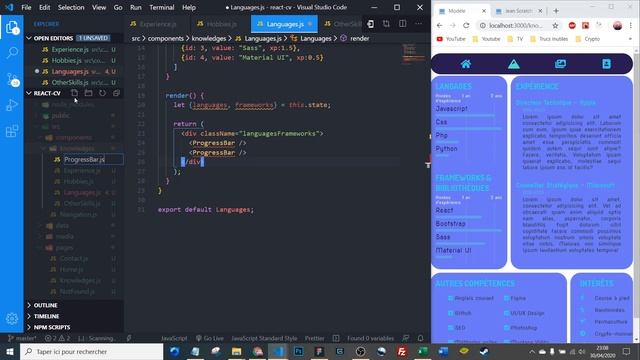
Task: Close the Modele tab in Chrome
Action: click(484, 11)
